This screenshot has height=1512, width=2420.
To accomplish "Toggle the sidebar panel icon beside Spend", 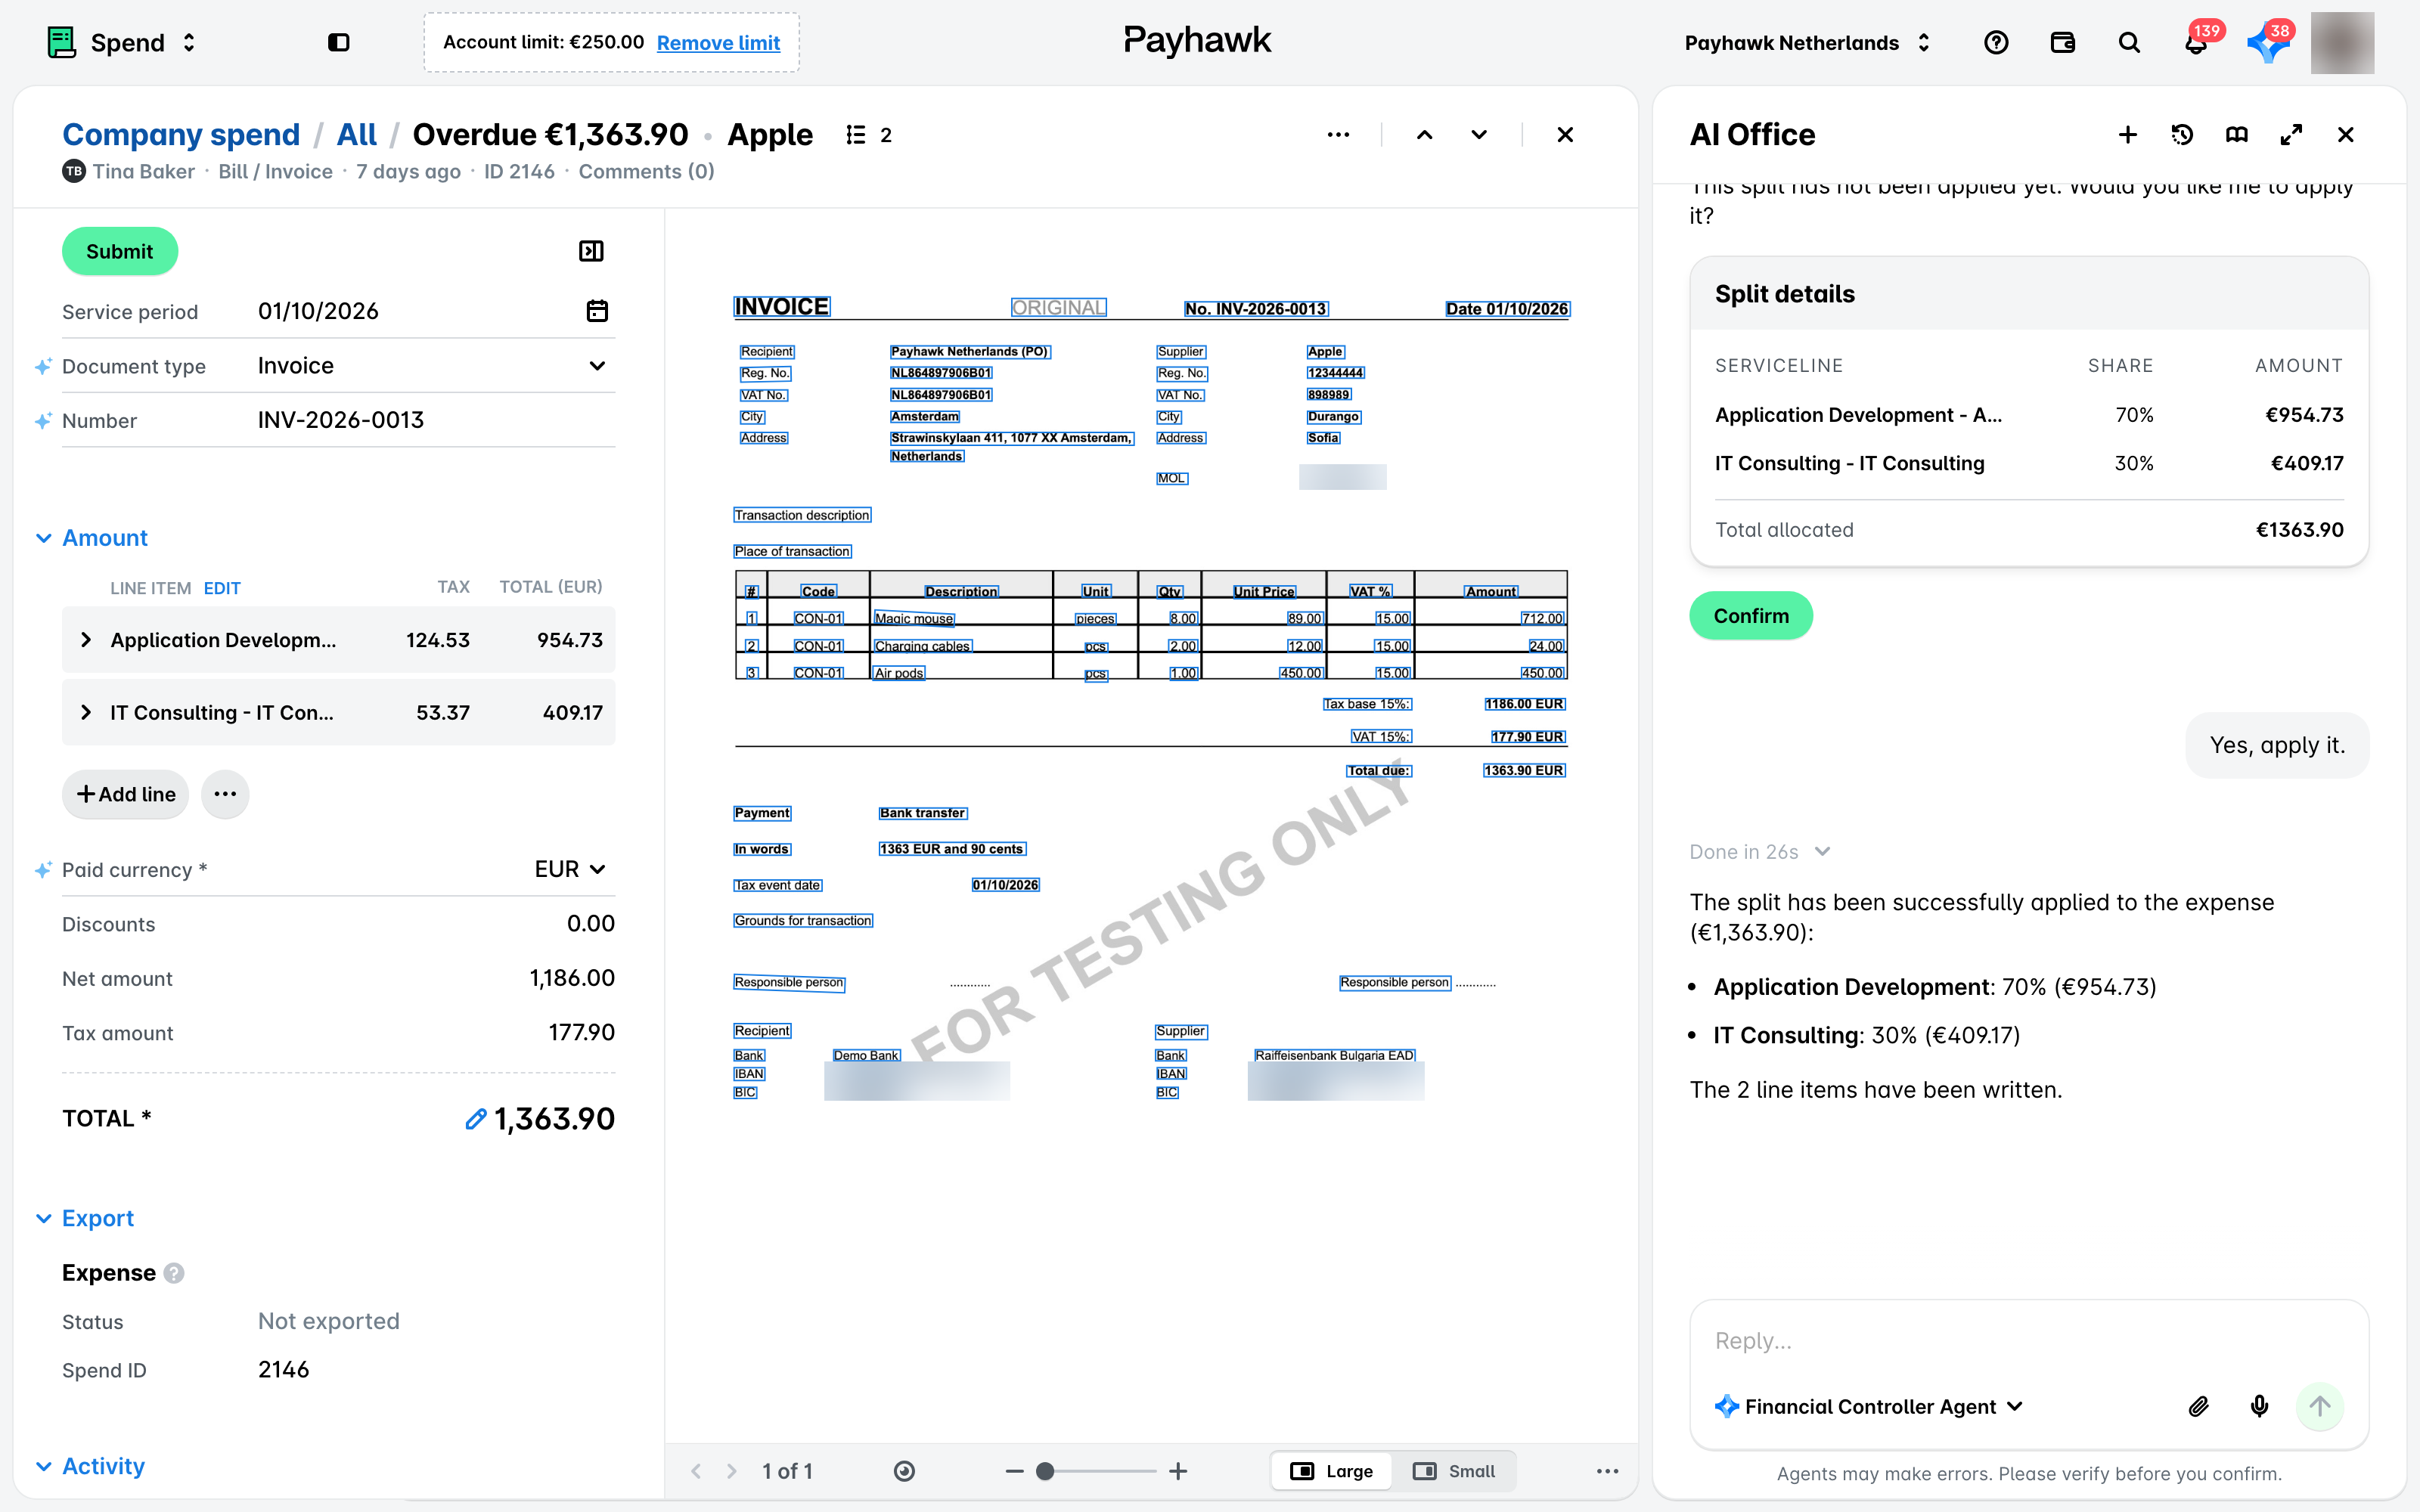I will click(339, 42).
